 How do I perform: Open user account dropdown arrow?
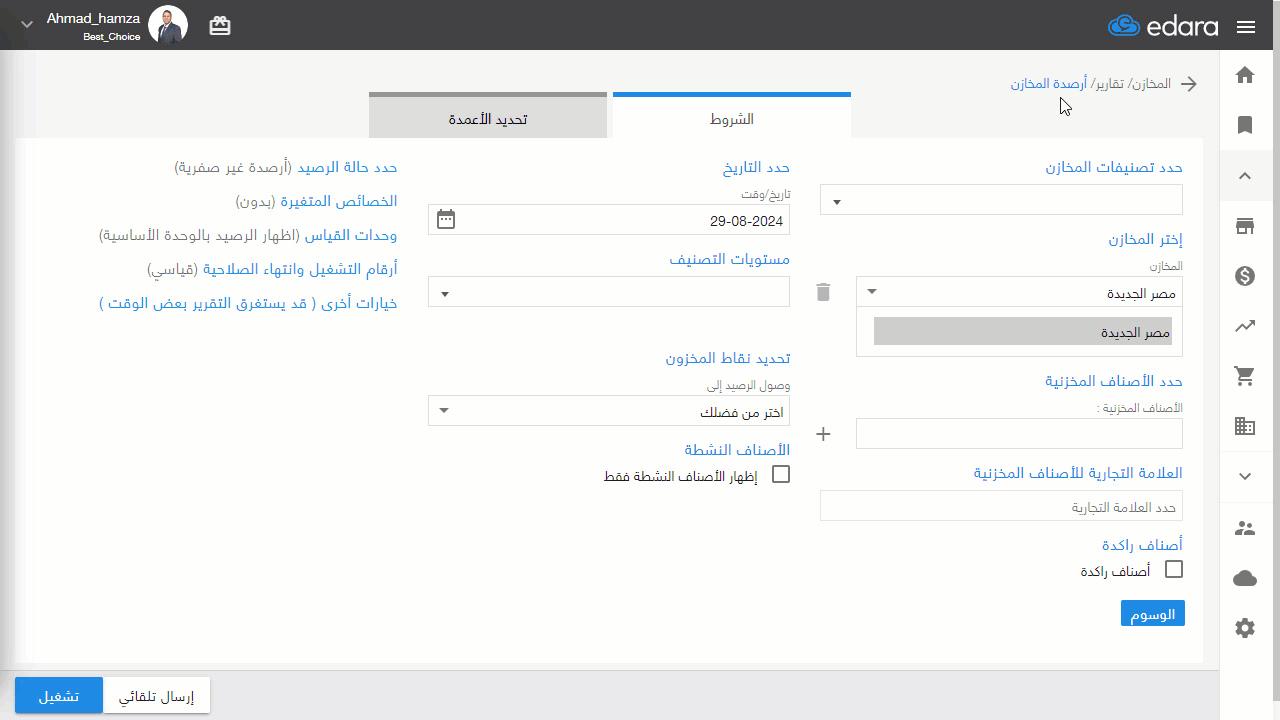[x=27, y=24]
